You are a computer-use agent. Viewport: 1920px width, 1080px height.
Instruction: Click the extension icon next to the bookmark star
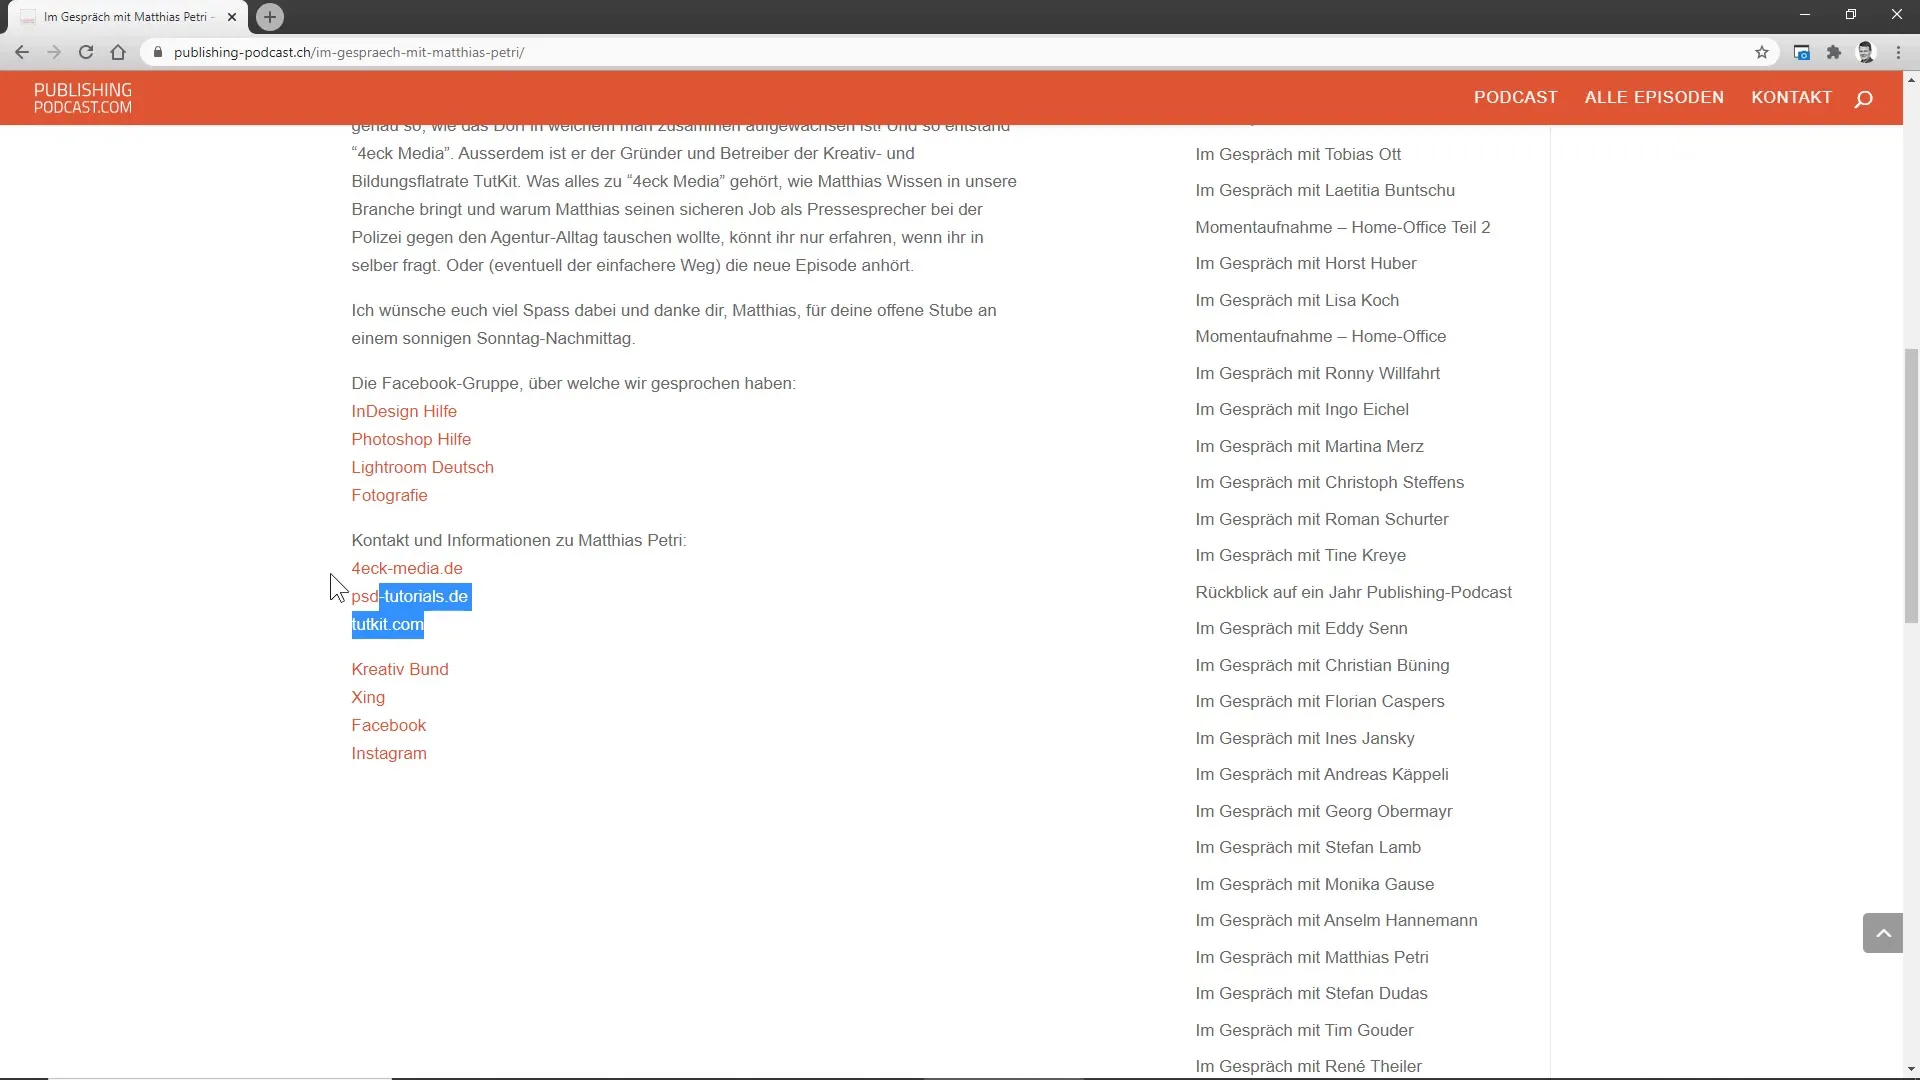[1802, 52]
